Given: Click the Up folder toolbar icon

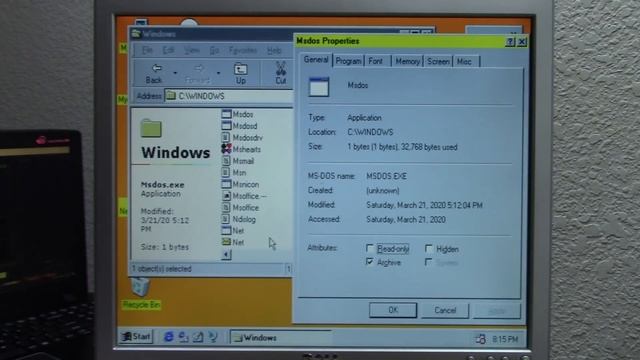Looking at the screenshot, I should [240, 69].
